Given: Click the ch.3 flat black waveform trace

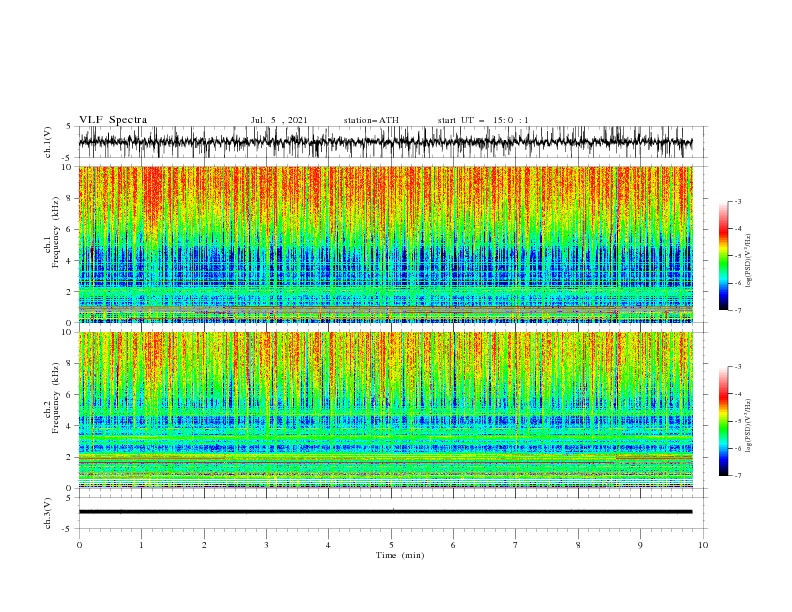Looking at the screenshot, I should point(386,512).
